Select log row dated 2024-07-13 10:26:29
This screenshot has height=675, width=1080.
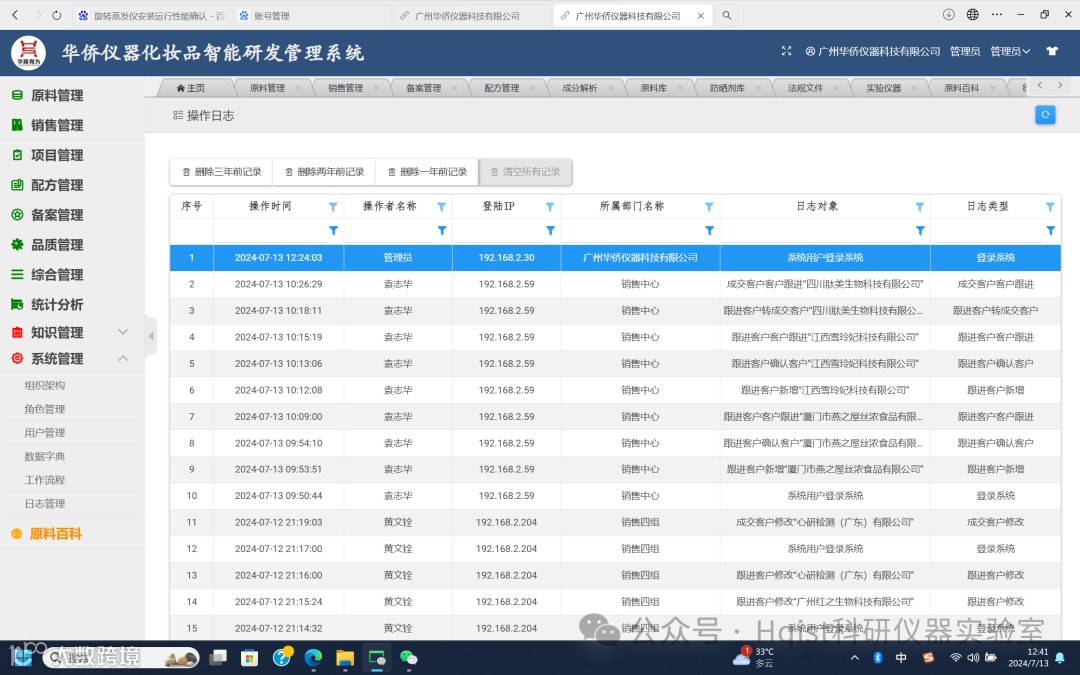tap(615, 284)
